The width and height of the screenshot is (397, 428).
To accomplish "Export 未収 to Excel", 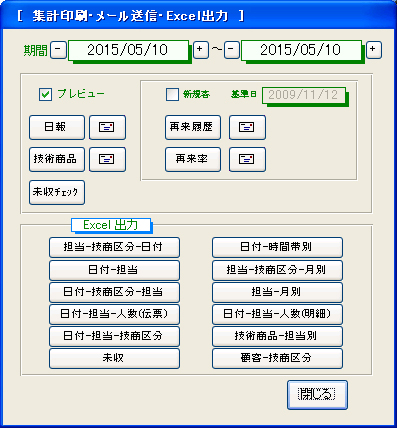I will pos(114,358).
